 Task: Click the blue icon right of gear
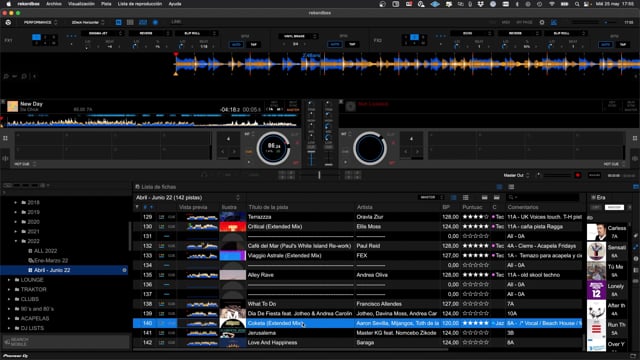[554, 22]
